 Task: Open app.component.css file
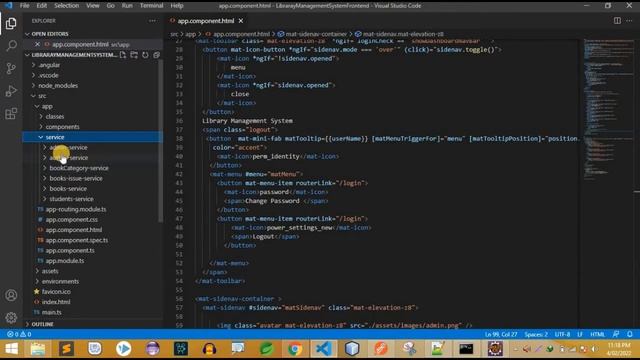coord(71,220)
